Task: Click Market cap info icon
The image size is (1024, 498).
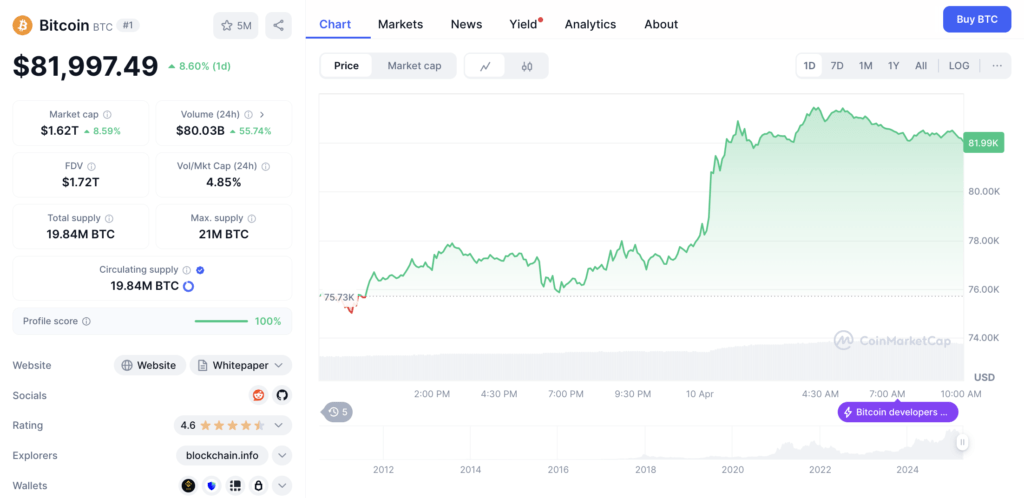Action: pyautogui.click(x=107, y=114)
